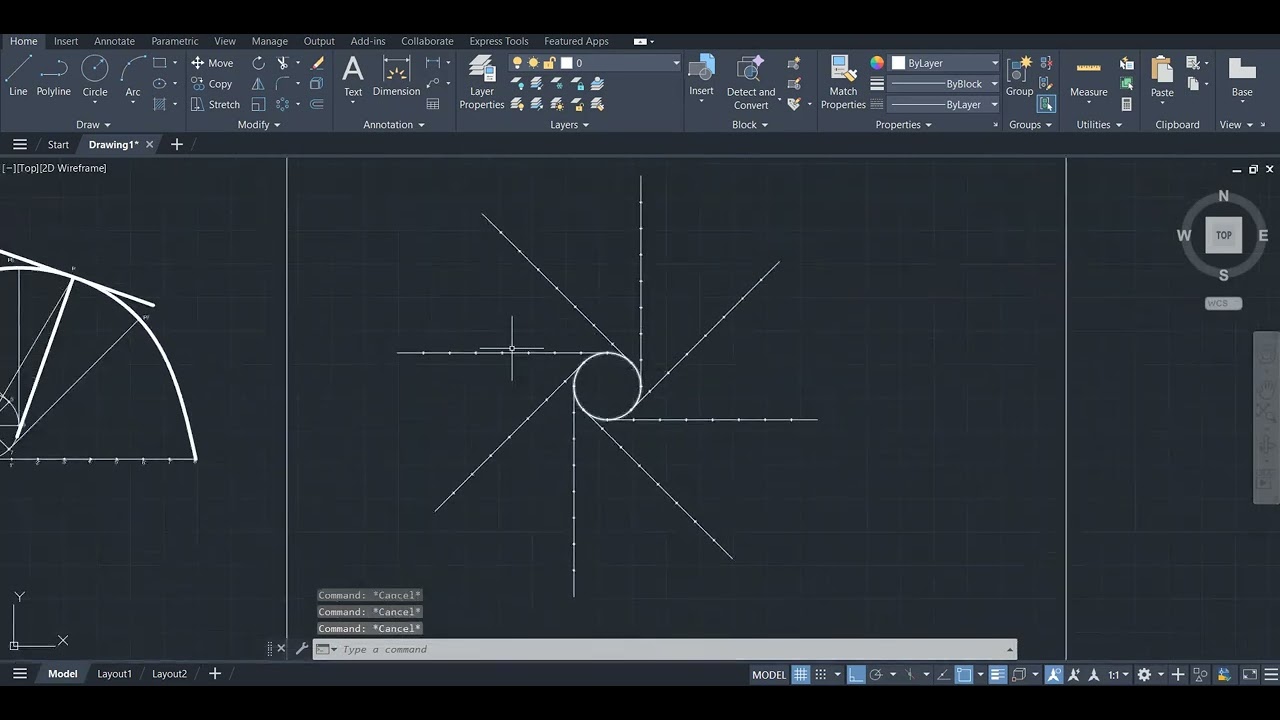Expand the Modify panel
The image size is (1280, 720).
pos(259,125)
